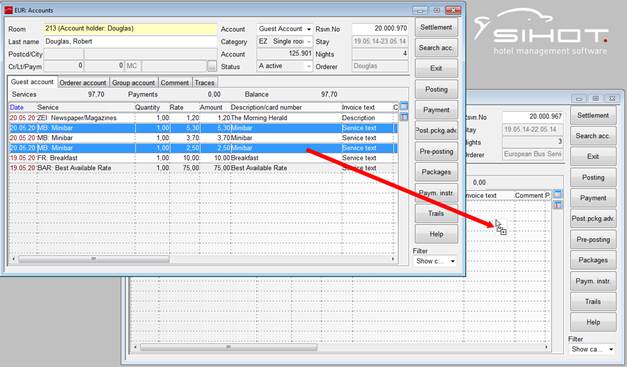Select the Traces tab
Viewport: 627px width, 367px height.
204,82
